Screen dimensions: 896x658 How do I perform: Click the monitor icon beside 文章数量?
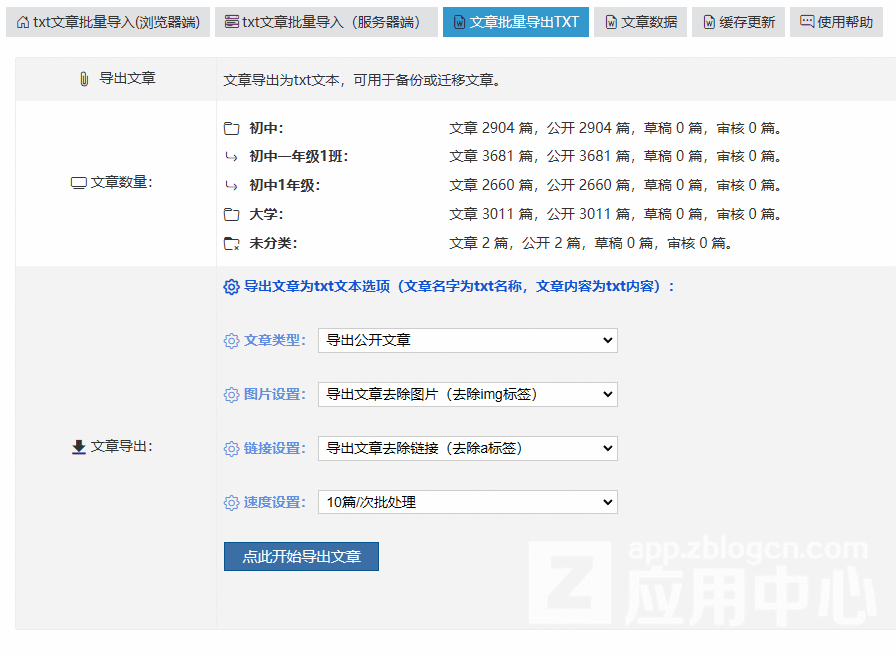point(78,183)
